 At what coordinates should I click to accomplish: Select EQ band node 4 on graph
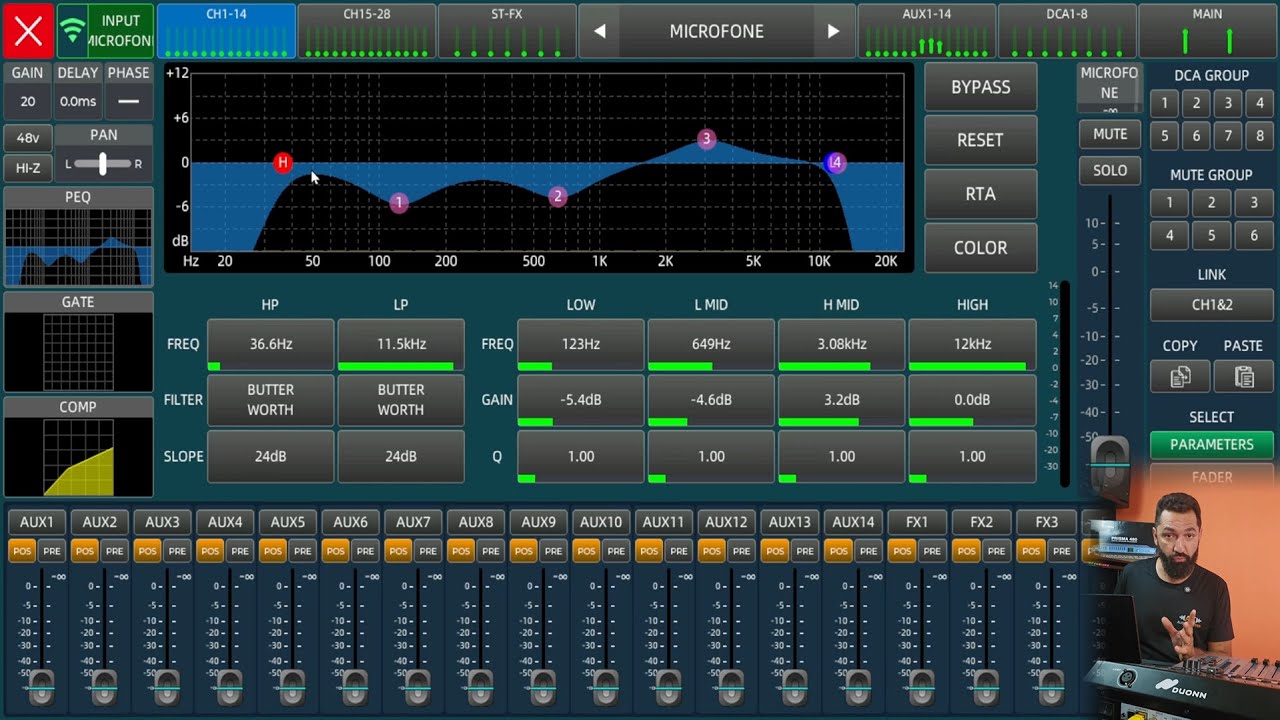click(x=835, y=162)
